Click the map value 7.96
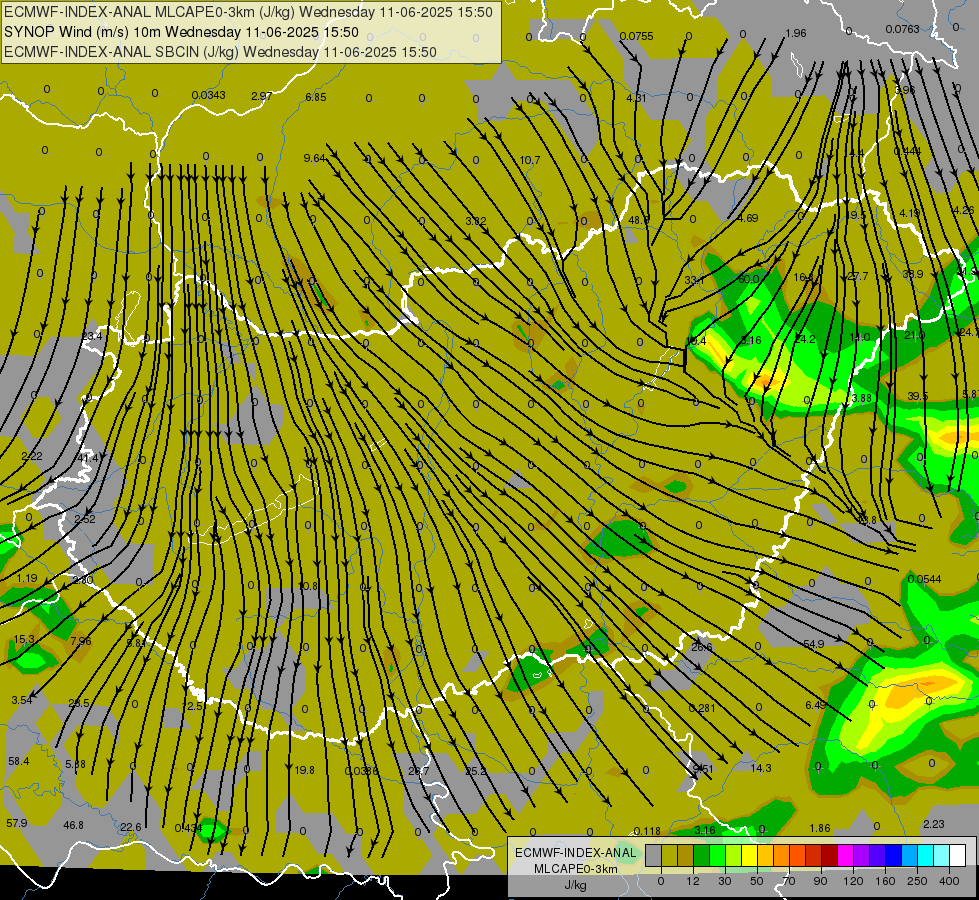 pyautogui.click(x=81, y=641)
